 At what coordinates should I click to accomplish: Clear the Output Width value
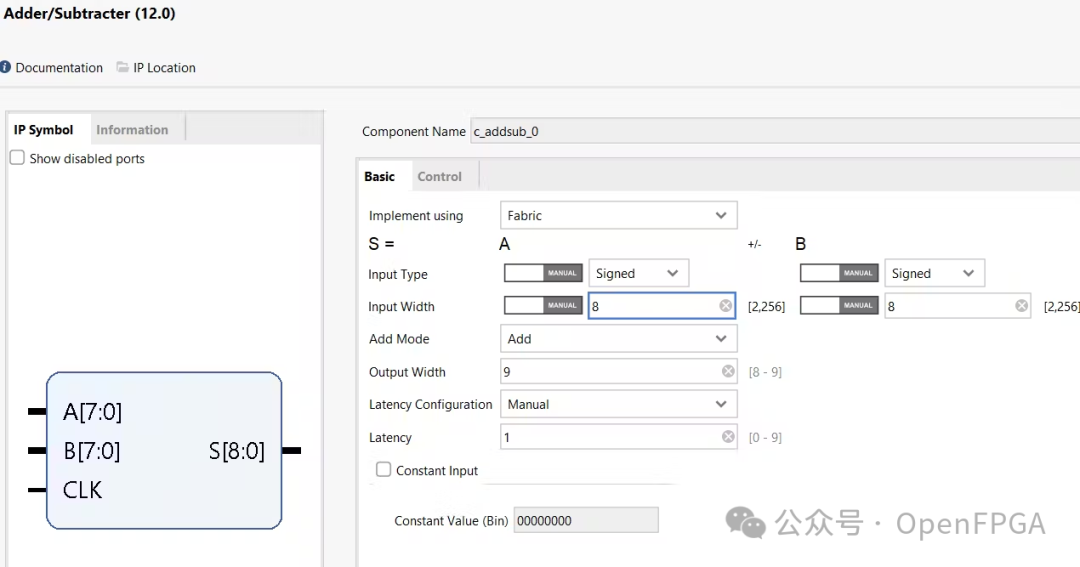[728, 371]
